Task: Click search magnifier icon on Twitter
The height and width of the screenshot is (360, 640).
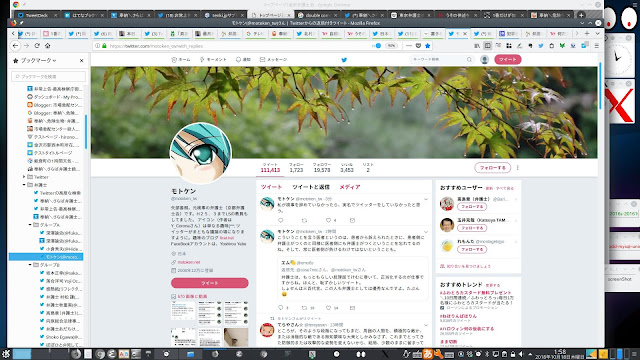Action: pyautogui.click(x=469, y=60)
